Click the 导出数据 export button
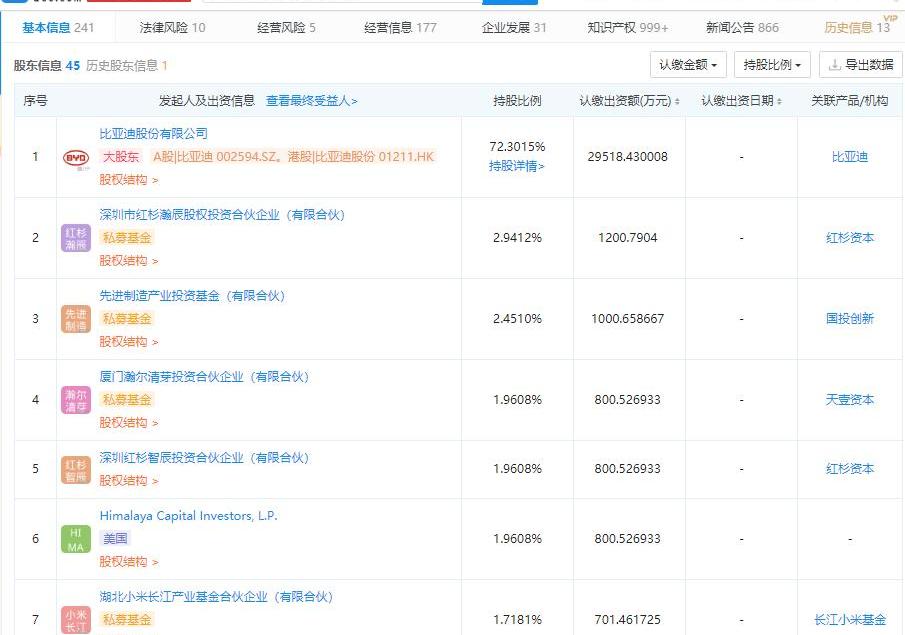 pyautogui.click(x=861, y=65)
